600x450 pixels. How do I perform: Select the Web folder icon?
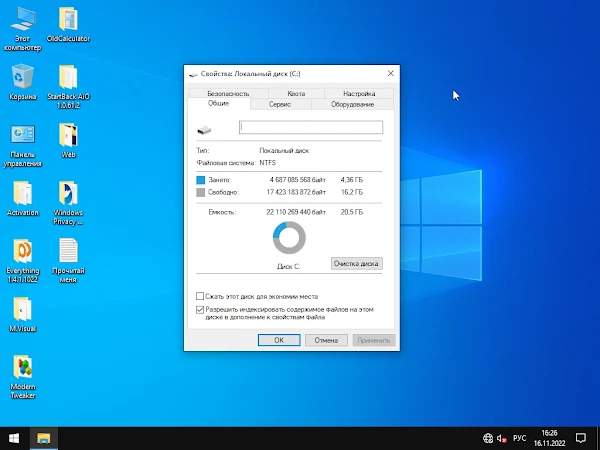point(68,140)
